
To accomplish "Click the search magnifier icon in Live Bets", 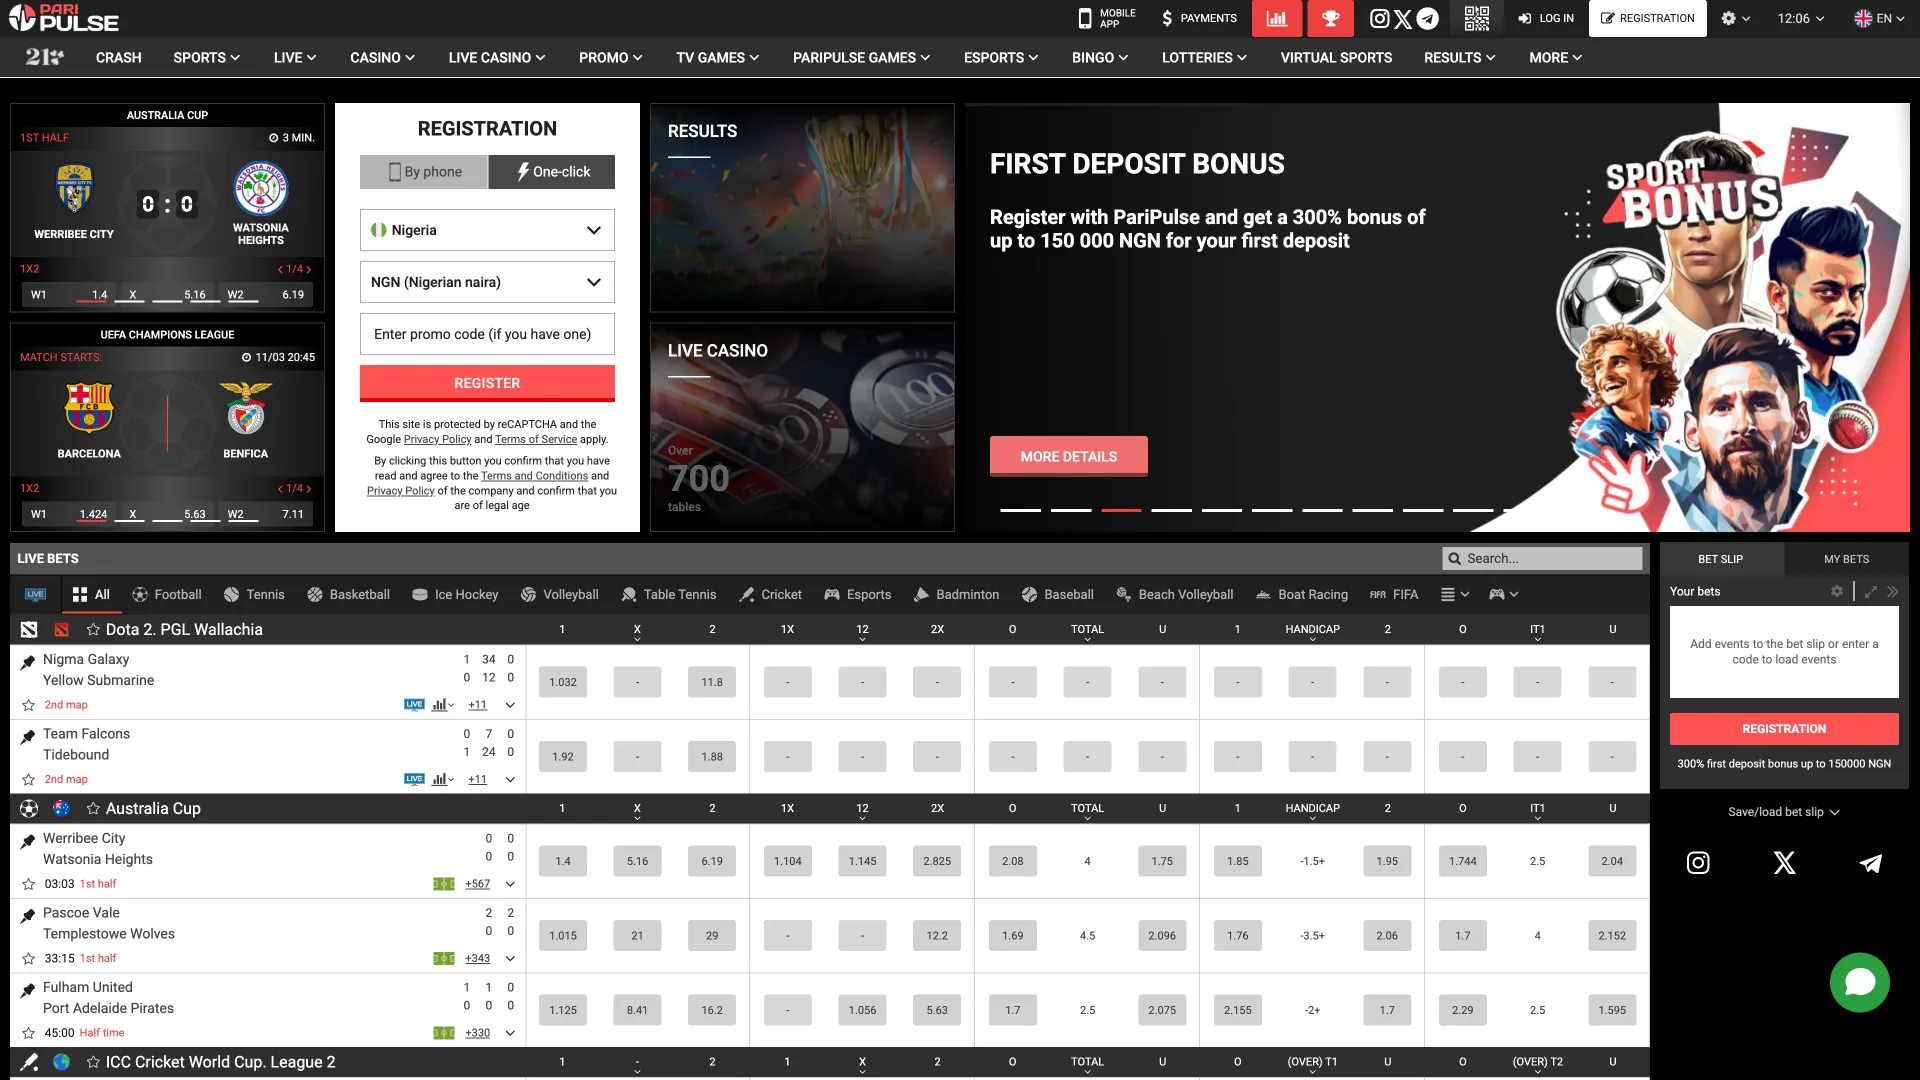I will pos(1455,559).
